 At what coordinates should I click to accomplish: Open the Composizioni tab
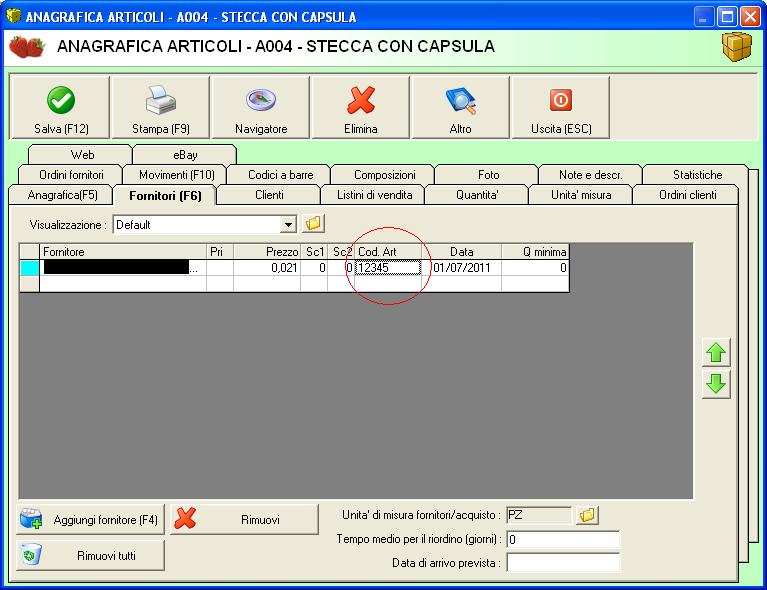pyautogui.click(x=384, y=175)
